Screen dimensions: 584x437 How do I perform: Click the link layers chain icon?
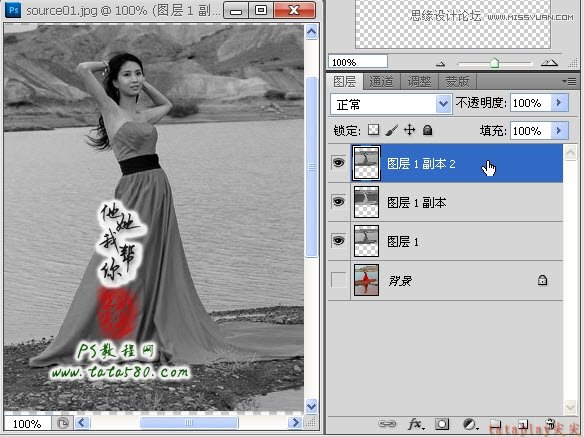click(387, 424)
